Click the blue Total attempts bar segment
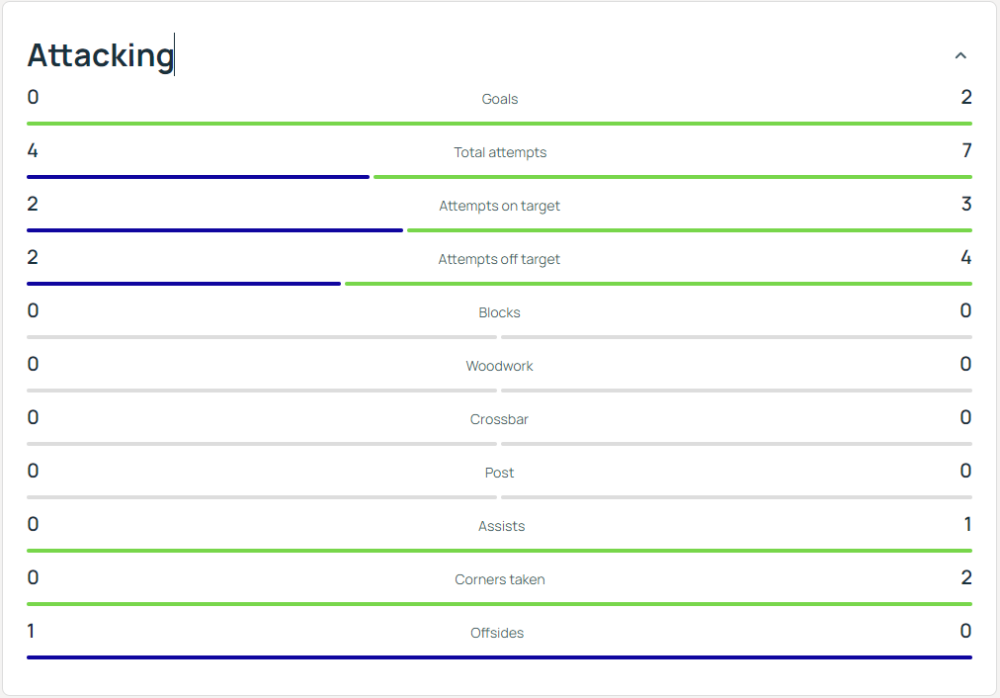Screen dimensions: 1000x698 (198, 177)
